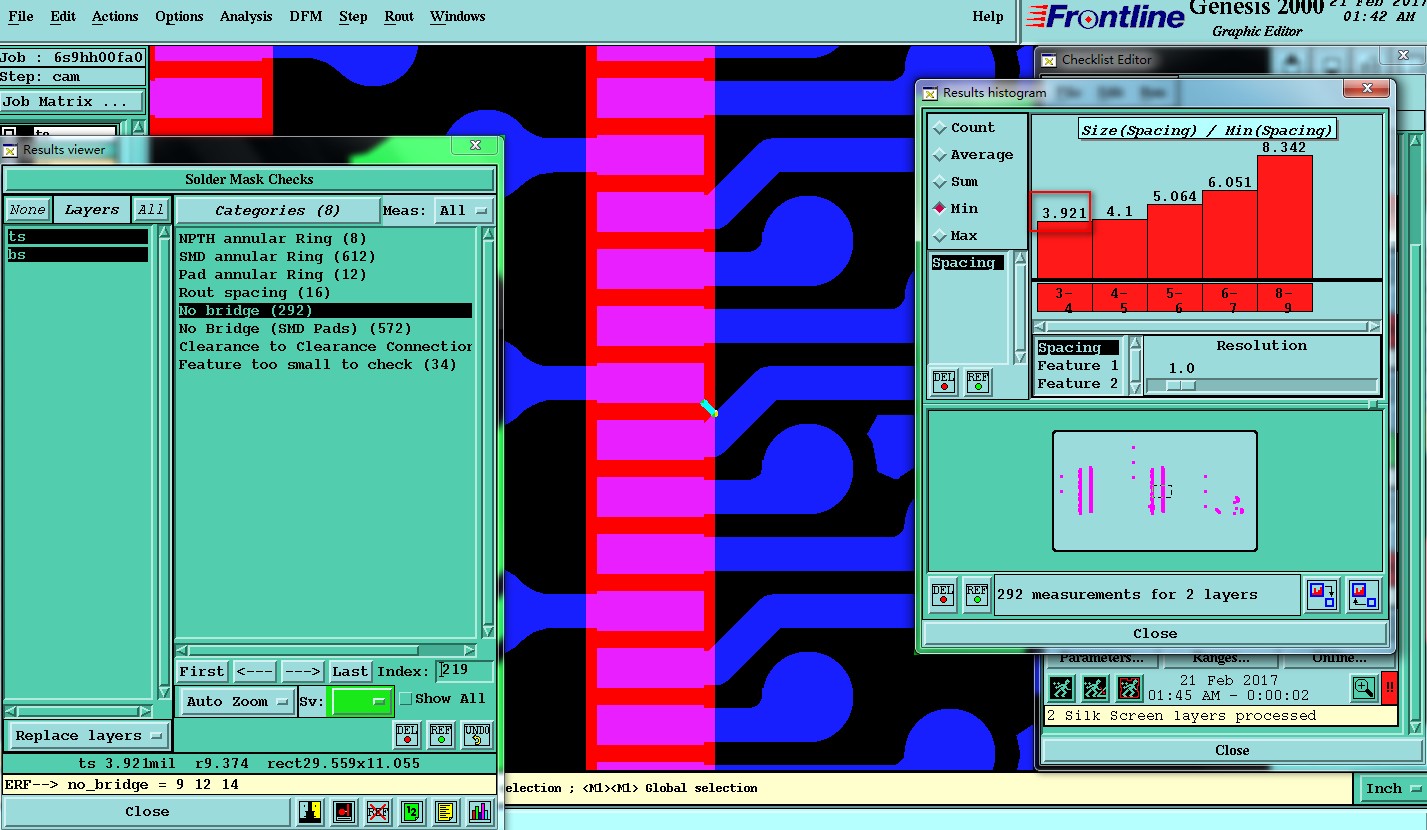Open Analysis menu

click(245, 17)
